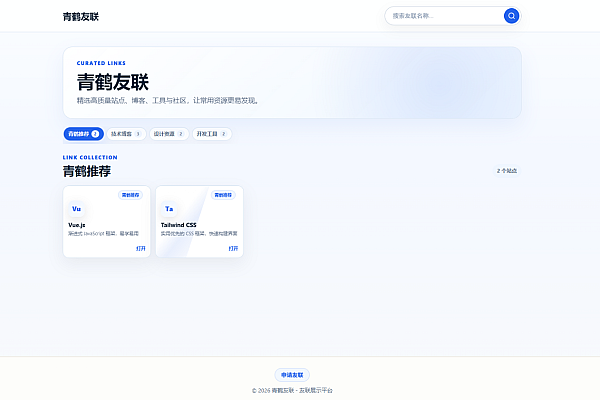Switch to the 技术博客 tab

[126, 134]
